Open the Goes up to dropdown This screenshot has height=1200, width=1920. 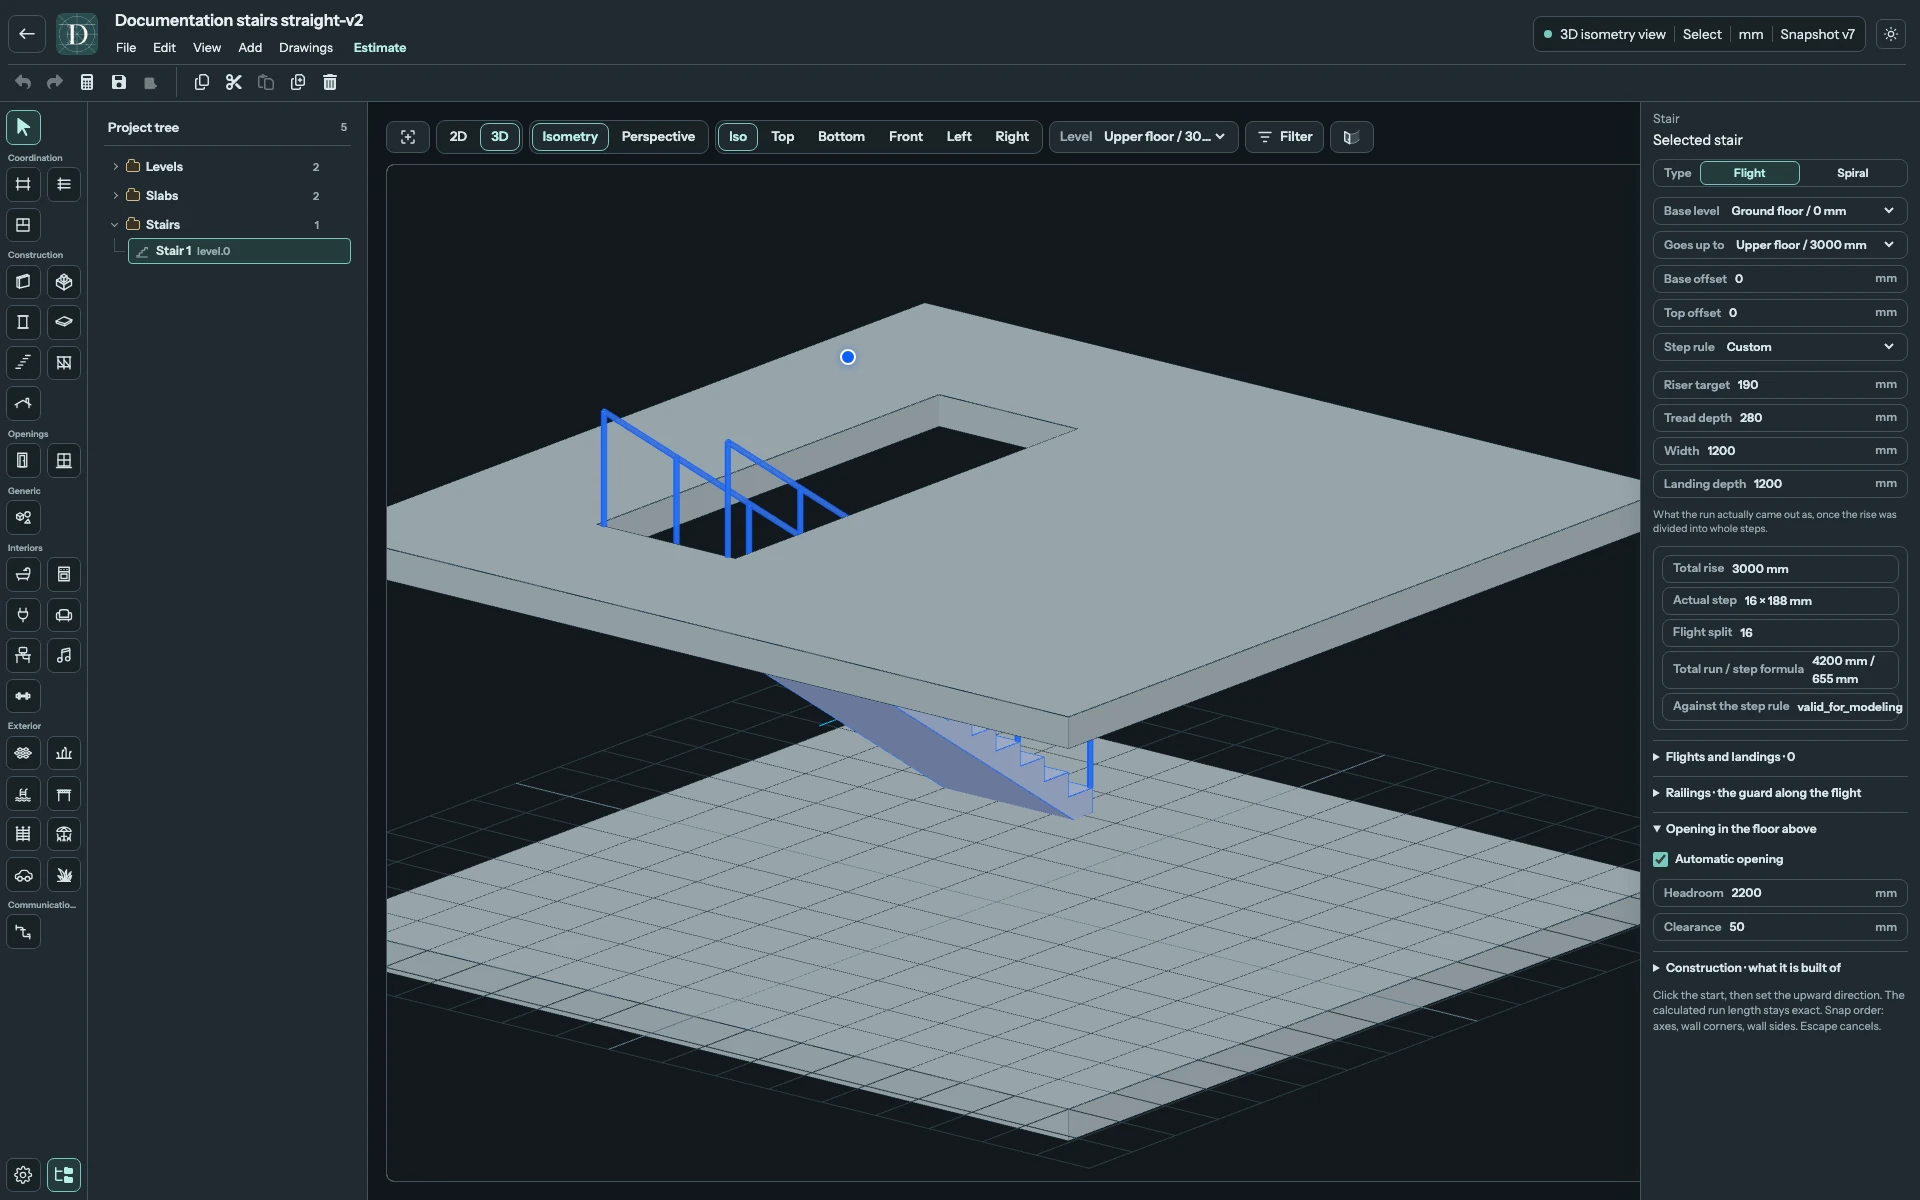pyautogui.click(x=1780, y=245)
